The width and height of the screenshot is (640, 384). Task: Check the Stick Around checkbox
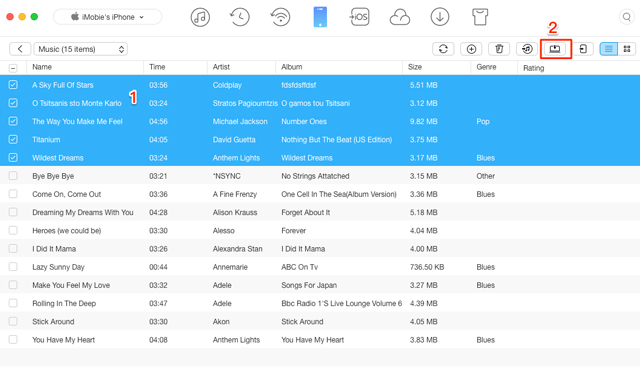point(13,321)
